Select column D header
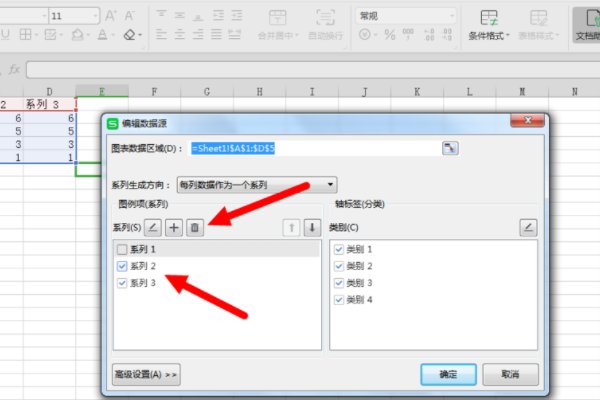 tap(49, 92)
